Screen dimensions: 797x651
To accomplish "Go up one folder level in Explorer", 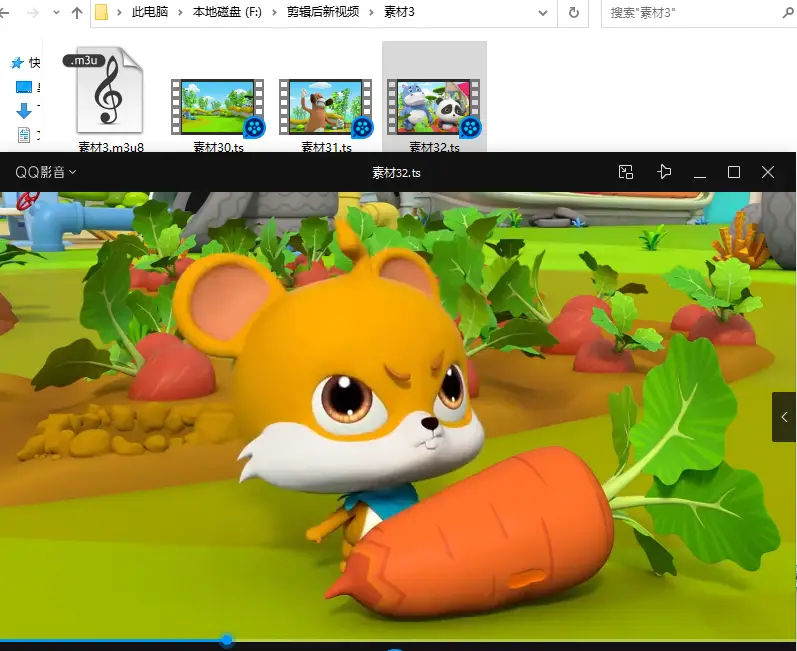I will tap(77, 12).
